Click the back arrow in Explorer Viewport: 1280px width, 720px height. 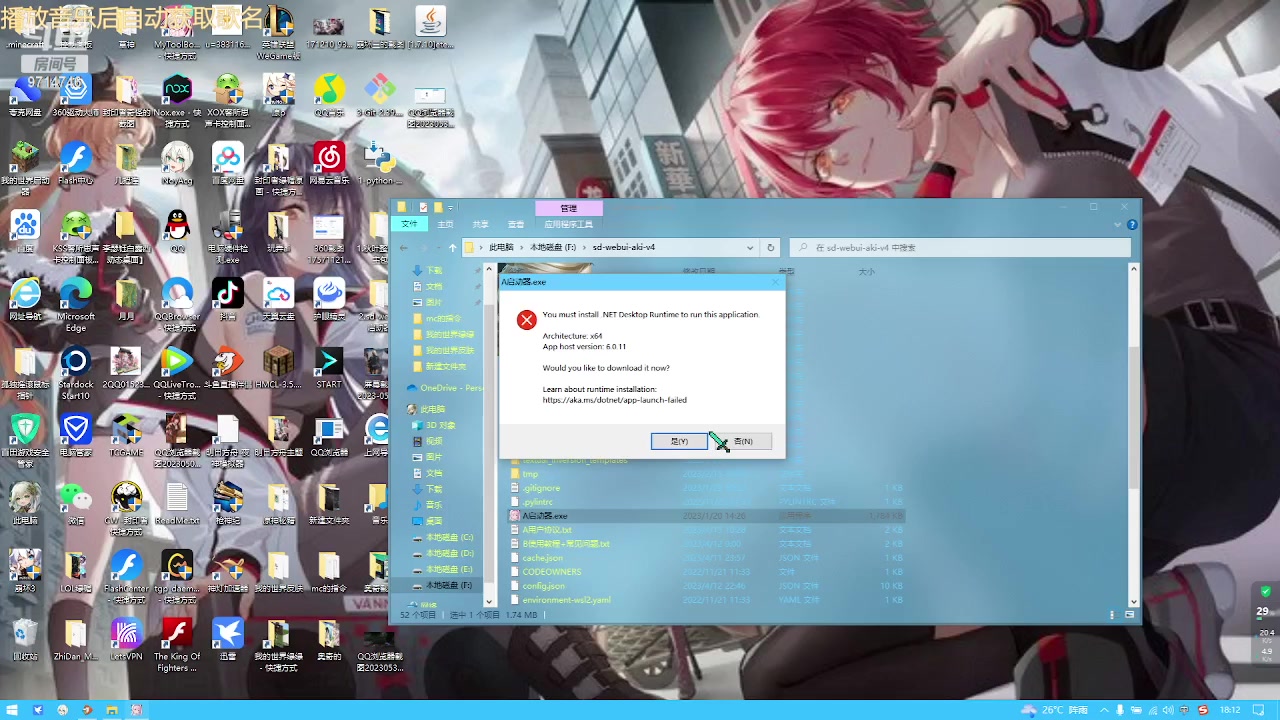[404, 247]
